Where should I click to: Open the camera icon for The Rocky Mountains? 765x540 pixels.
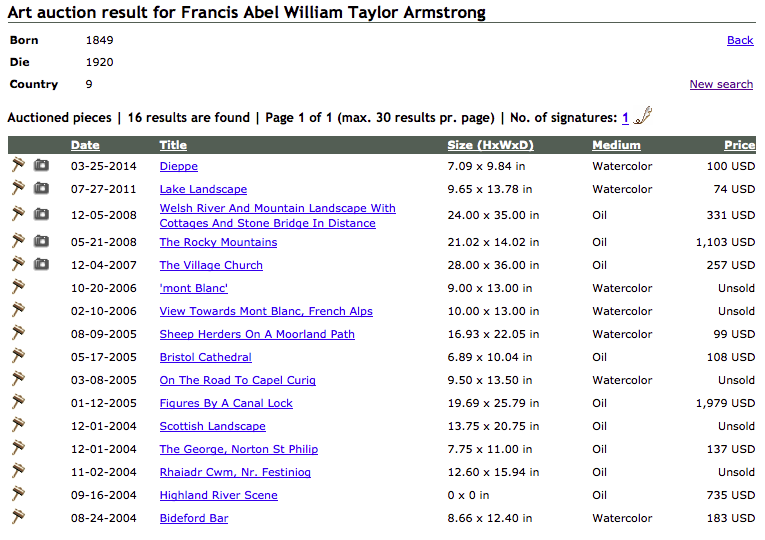pyautogui.click(x=41, y=241)
